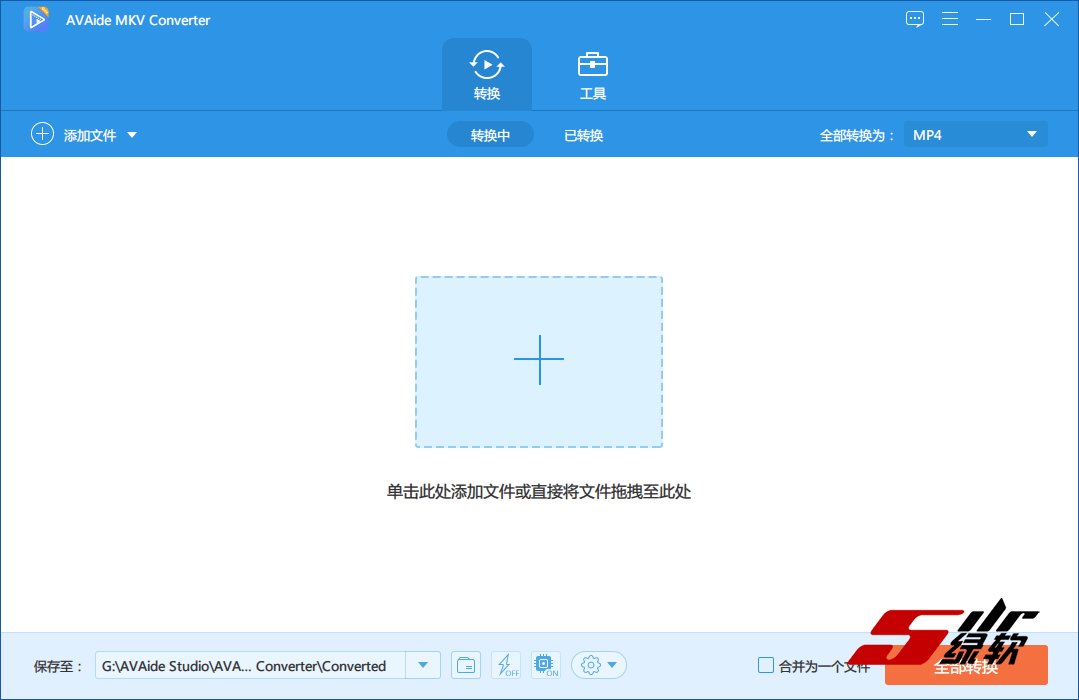1079x700 pixels.
Task: Switch to the 转换 (Convert) tab
Action: tap(487, 76)
